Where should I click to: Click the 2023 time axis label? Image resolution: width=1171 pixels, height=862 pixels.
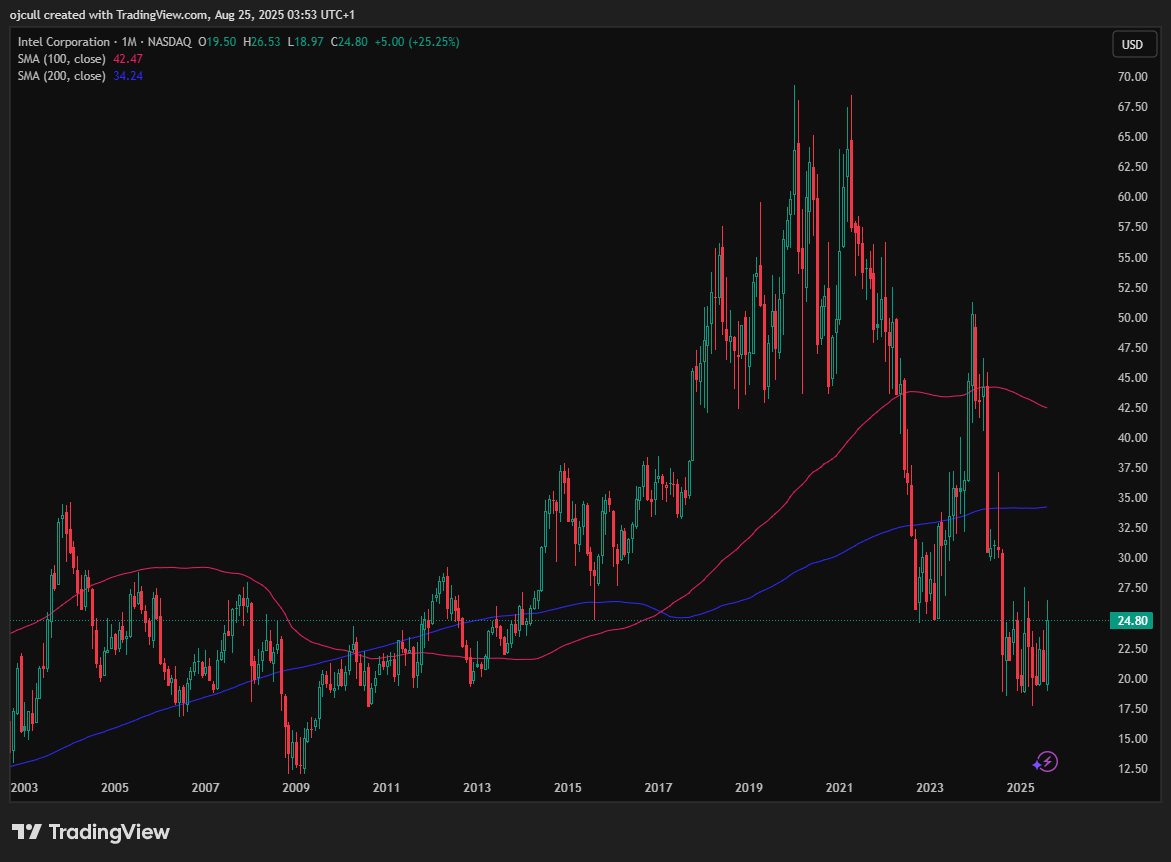pos(930,787)
